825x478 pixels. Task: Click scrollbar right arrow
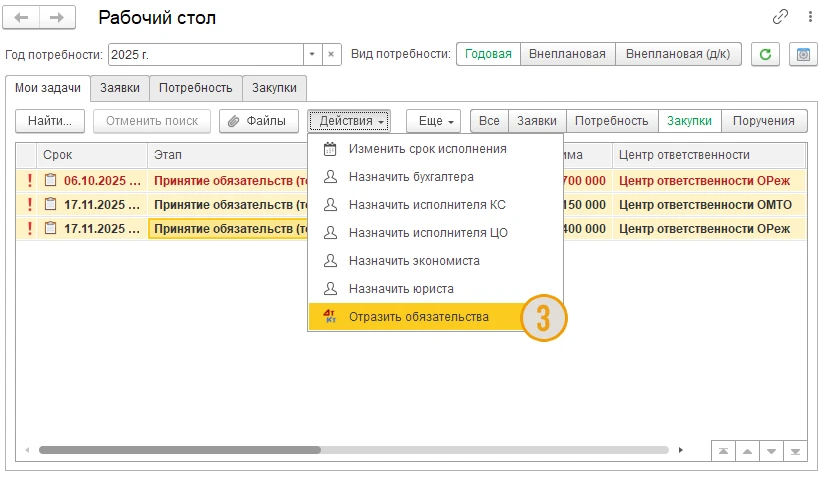click(x=681, y=450)
